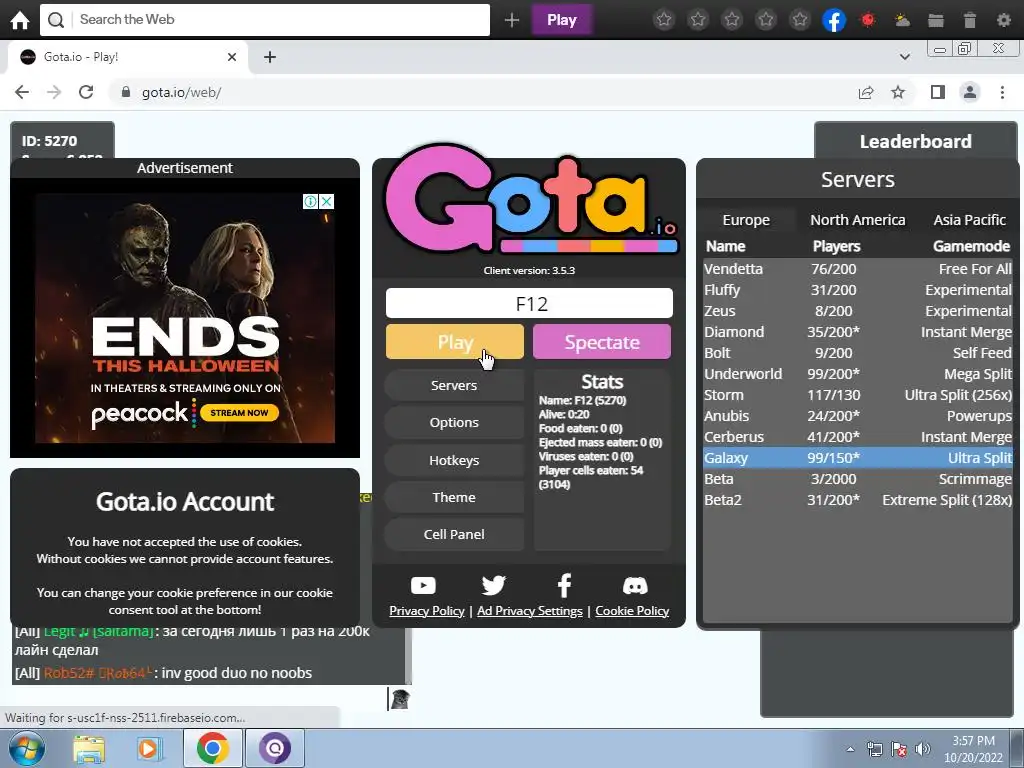Image resolution: width=1024 pixels, height=768 pixels.
Task: Select the Gota.io - Play! browser tab
Action: pos(127,57)
